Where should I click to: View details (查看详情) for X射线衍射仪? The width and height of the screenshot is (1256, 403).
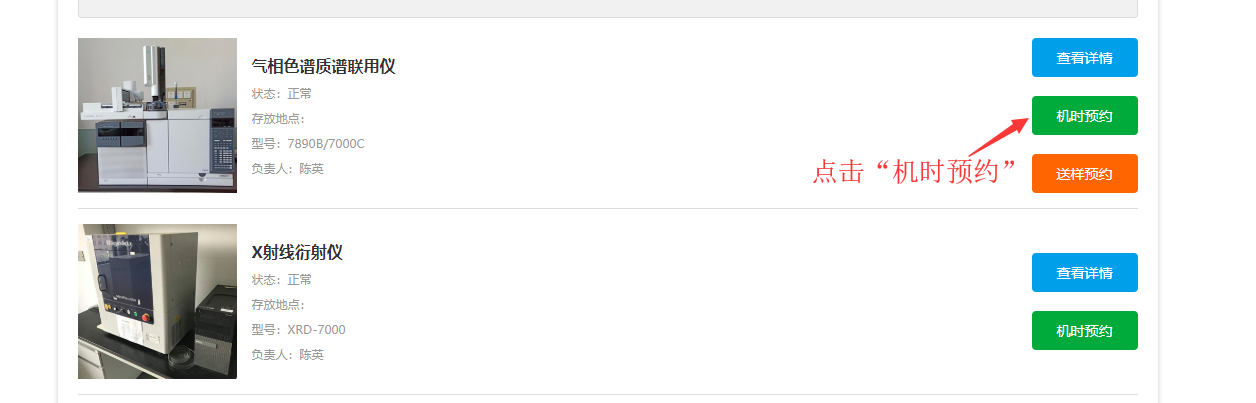coord(1084,273)
